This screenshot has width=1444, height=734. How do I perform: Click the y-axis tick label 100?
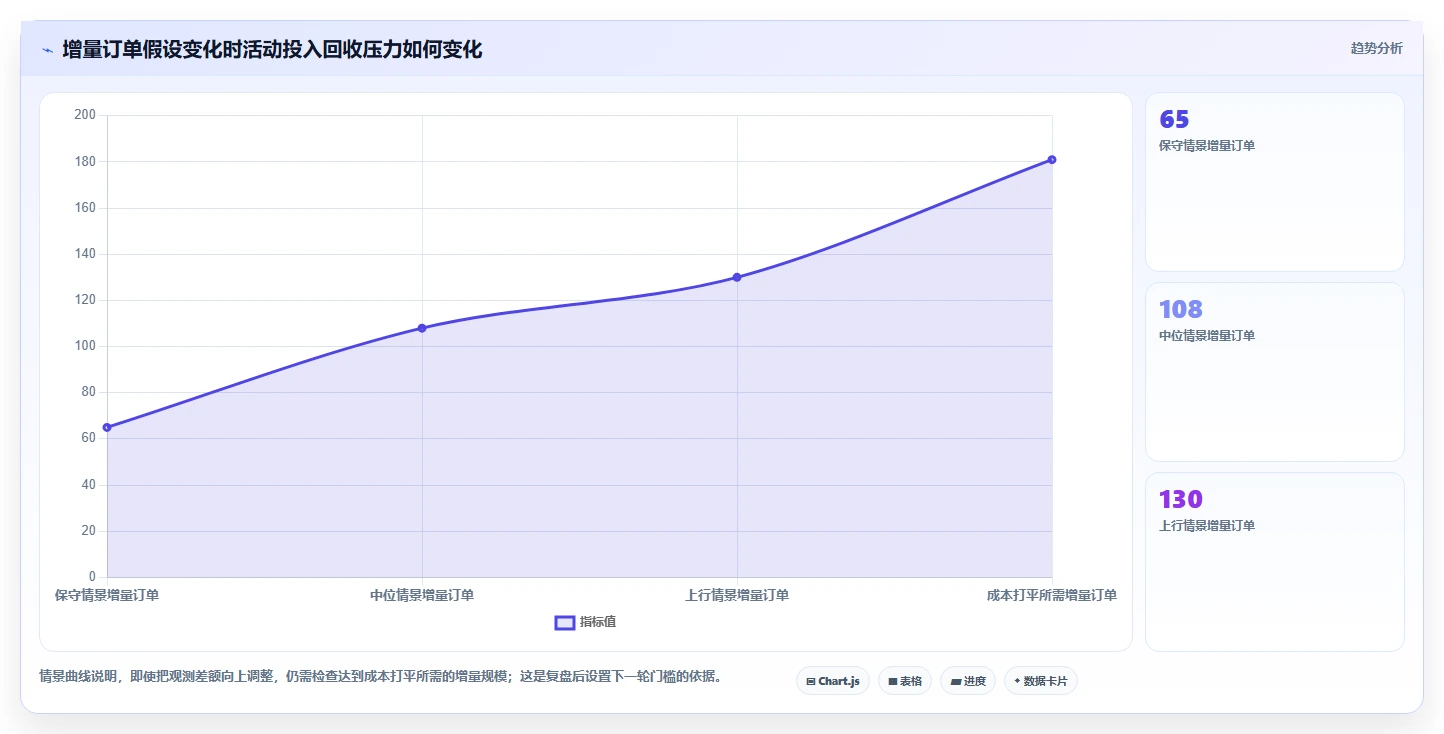pos(85,346)
